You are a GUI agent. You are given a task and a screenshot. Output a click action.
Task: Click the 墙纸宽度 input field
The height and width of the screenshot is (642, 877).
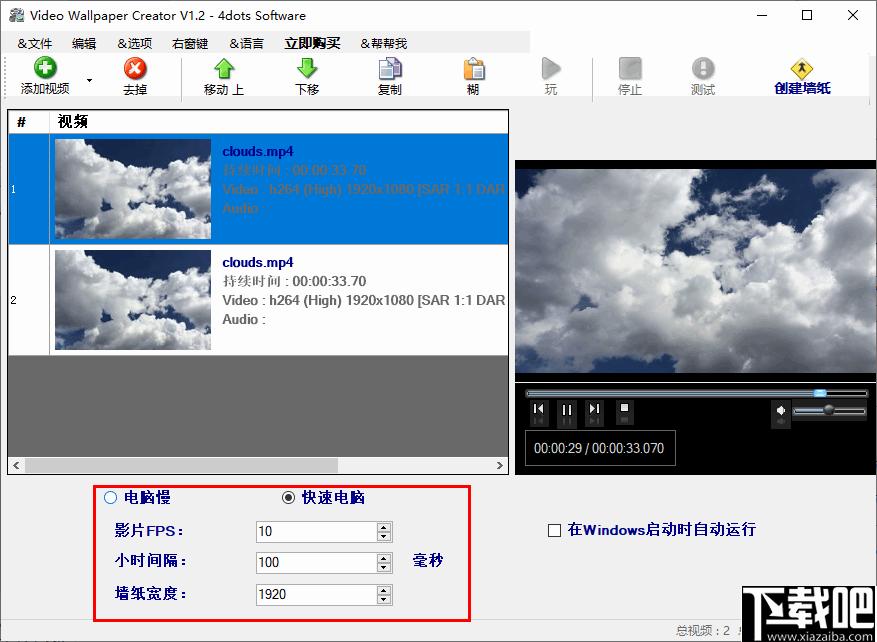(x=317, y=594)
